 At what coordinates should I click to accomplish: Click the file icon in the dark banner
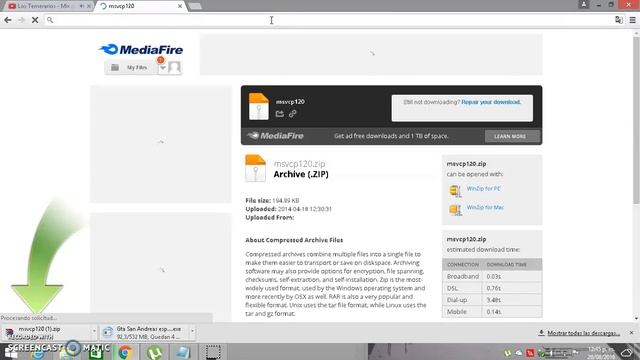(x=259, y=107)
